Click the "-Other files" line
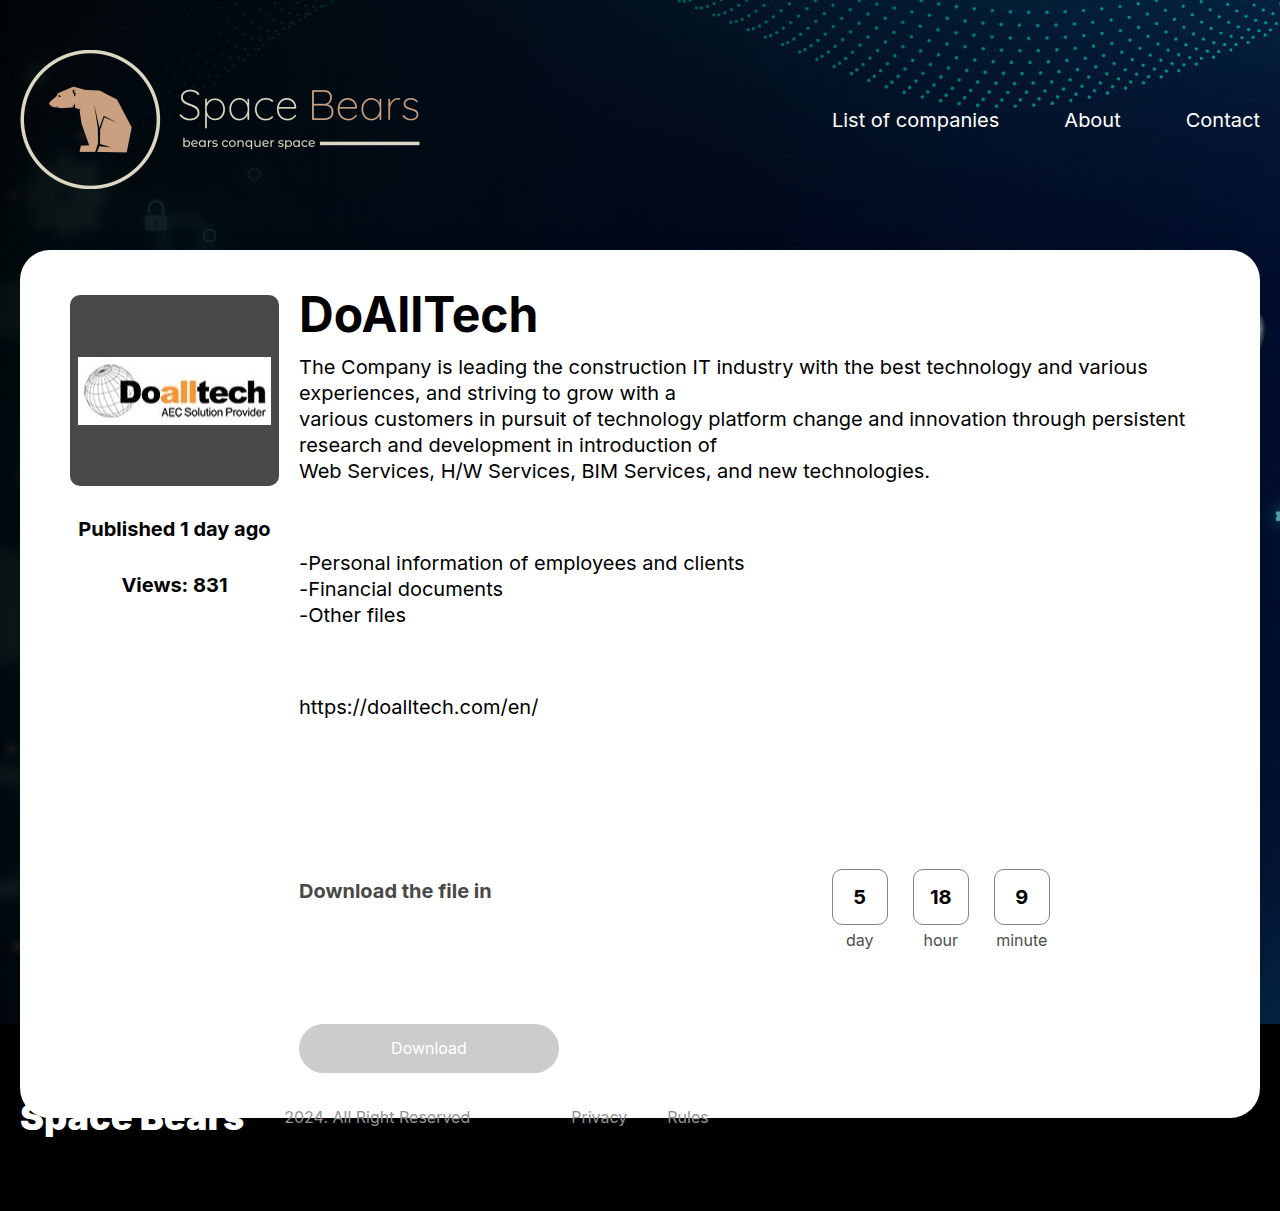 coord(352,615)
